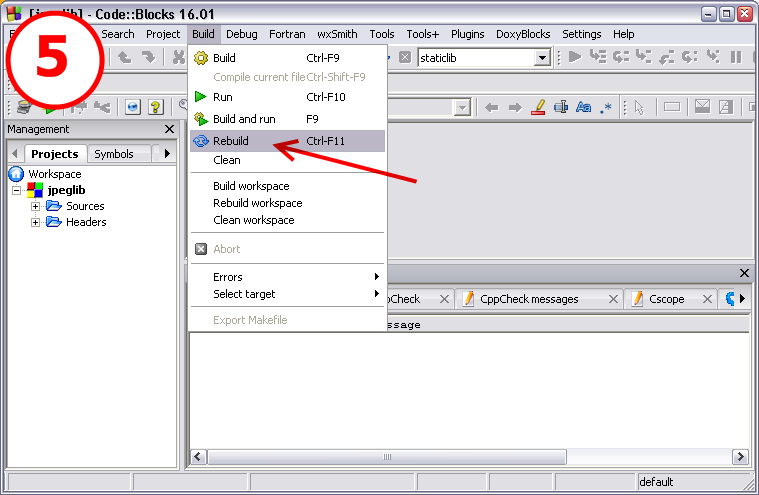Click the Debug/Continue play icon

click(x=575, y=57)
